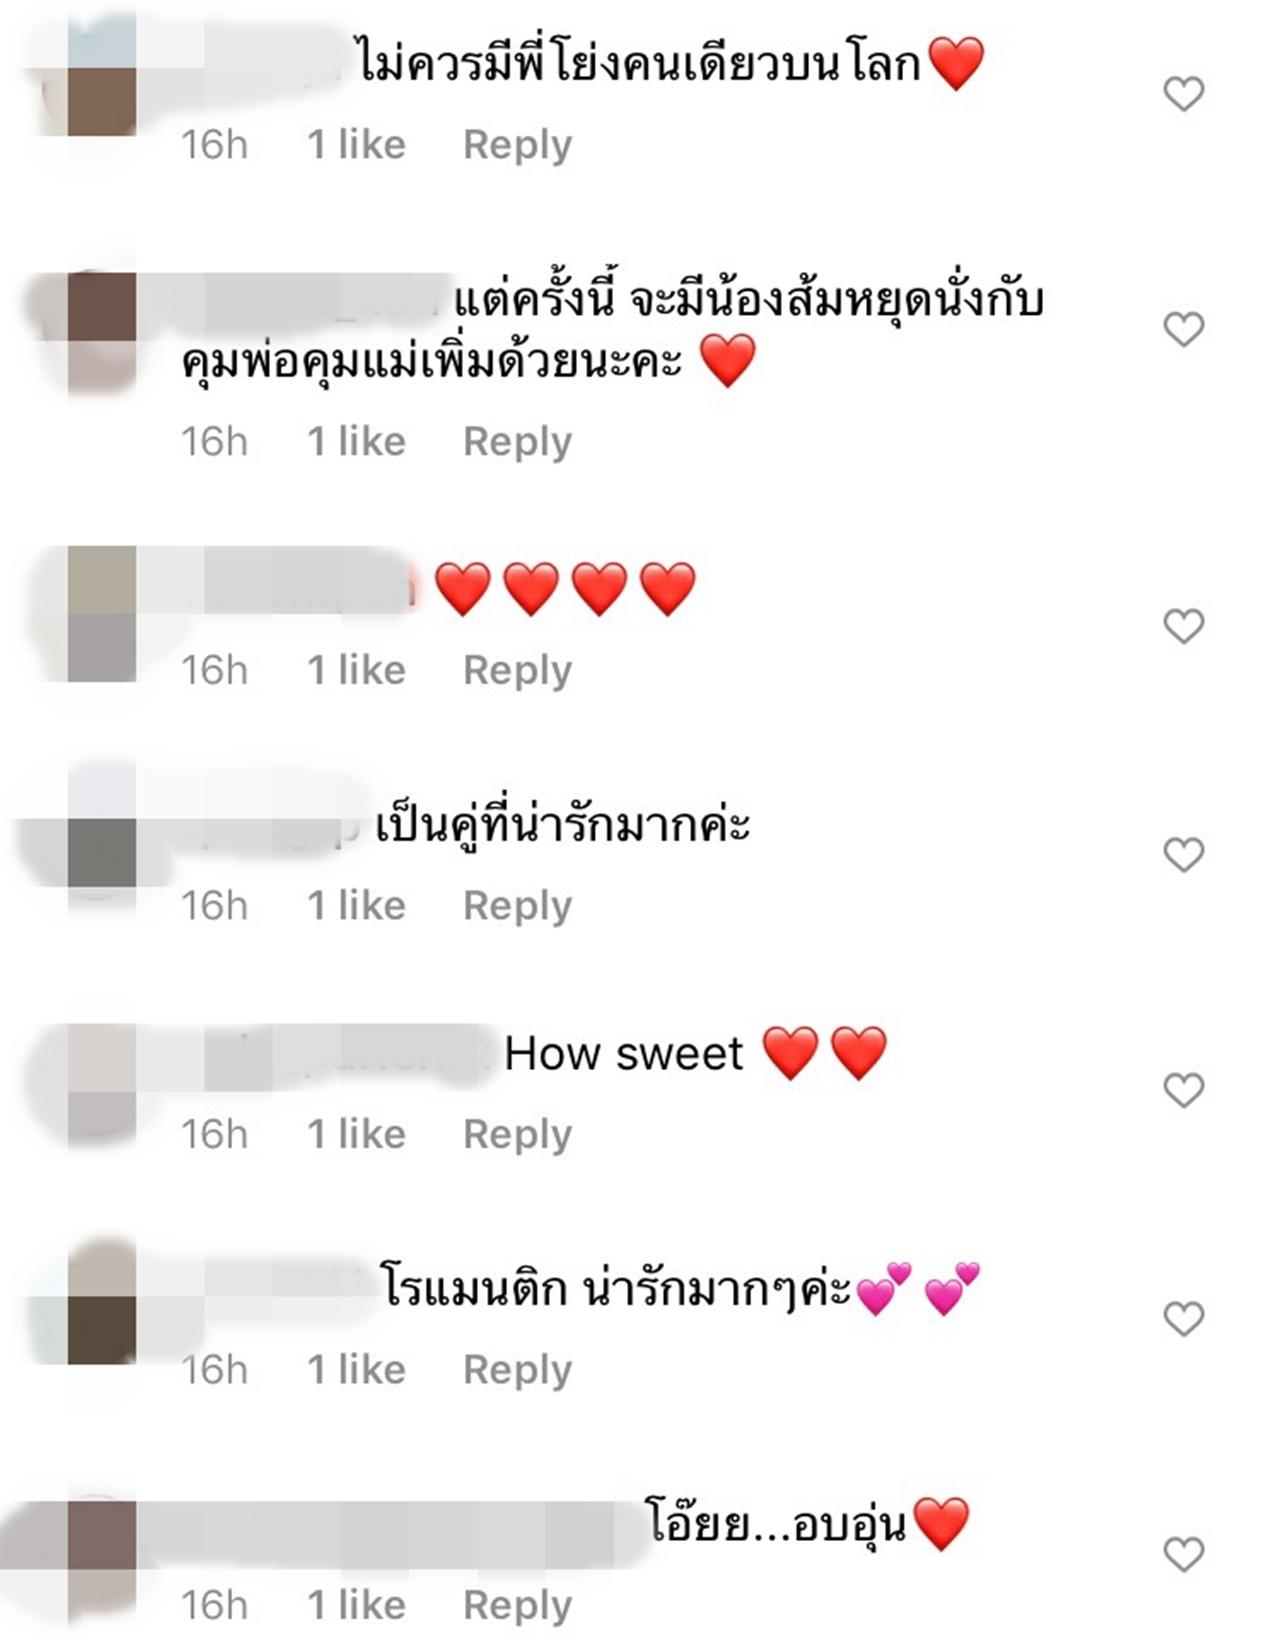This screenshot has width=1280, height=1650.
Task: Like the 'โรแมนติก น่ารักมากๆค่ะ' comment
Action: [x=1184, y=1320]
